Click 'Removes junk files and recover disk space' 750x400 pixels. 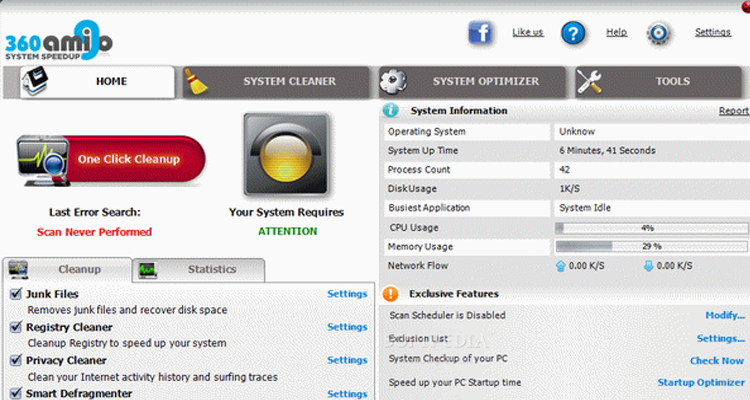(x=127, y=310)
